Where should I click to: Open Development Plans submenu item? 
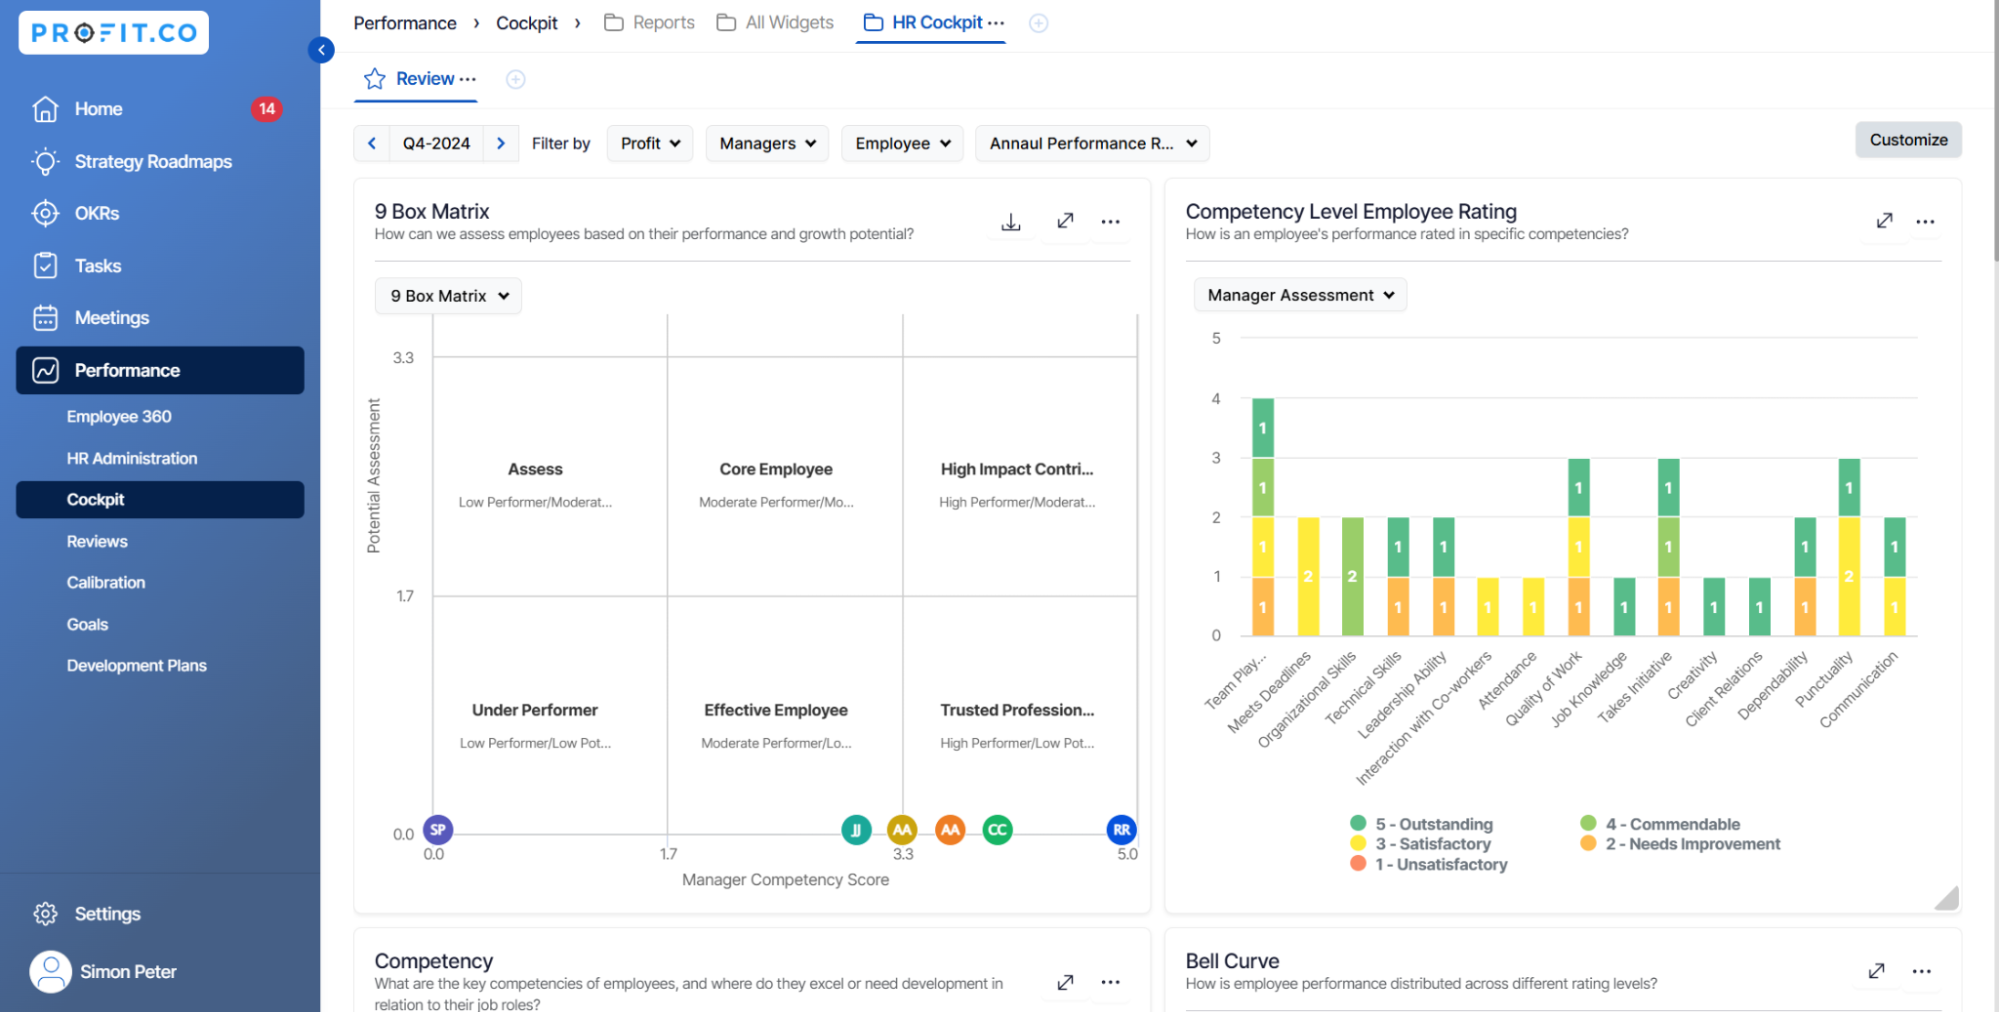(137, 665)
